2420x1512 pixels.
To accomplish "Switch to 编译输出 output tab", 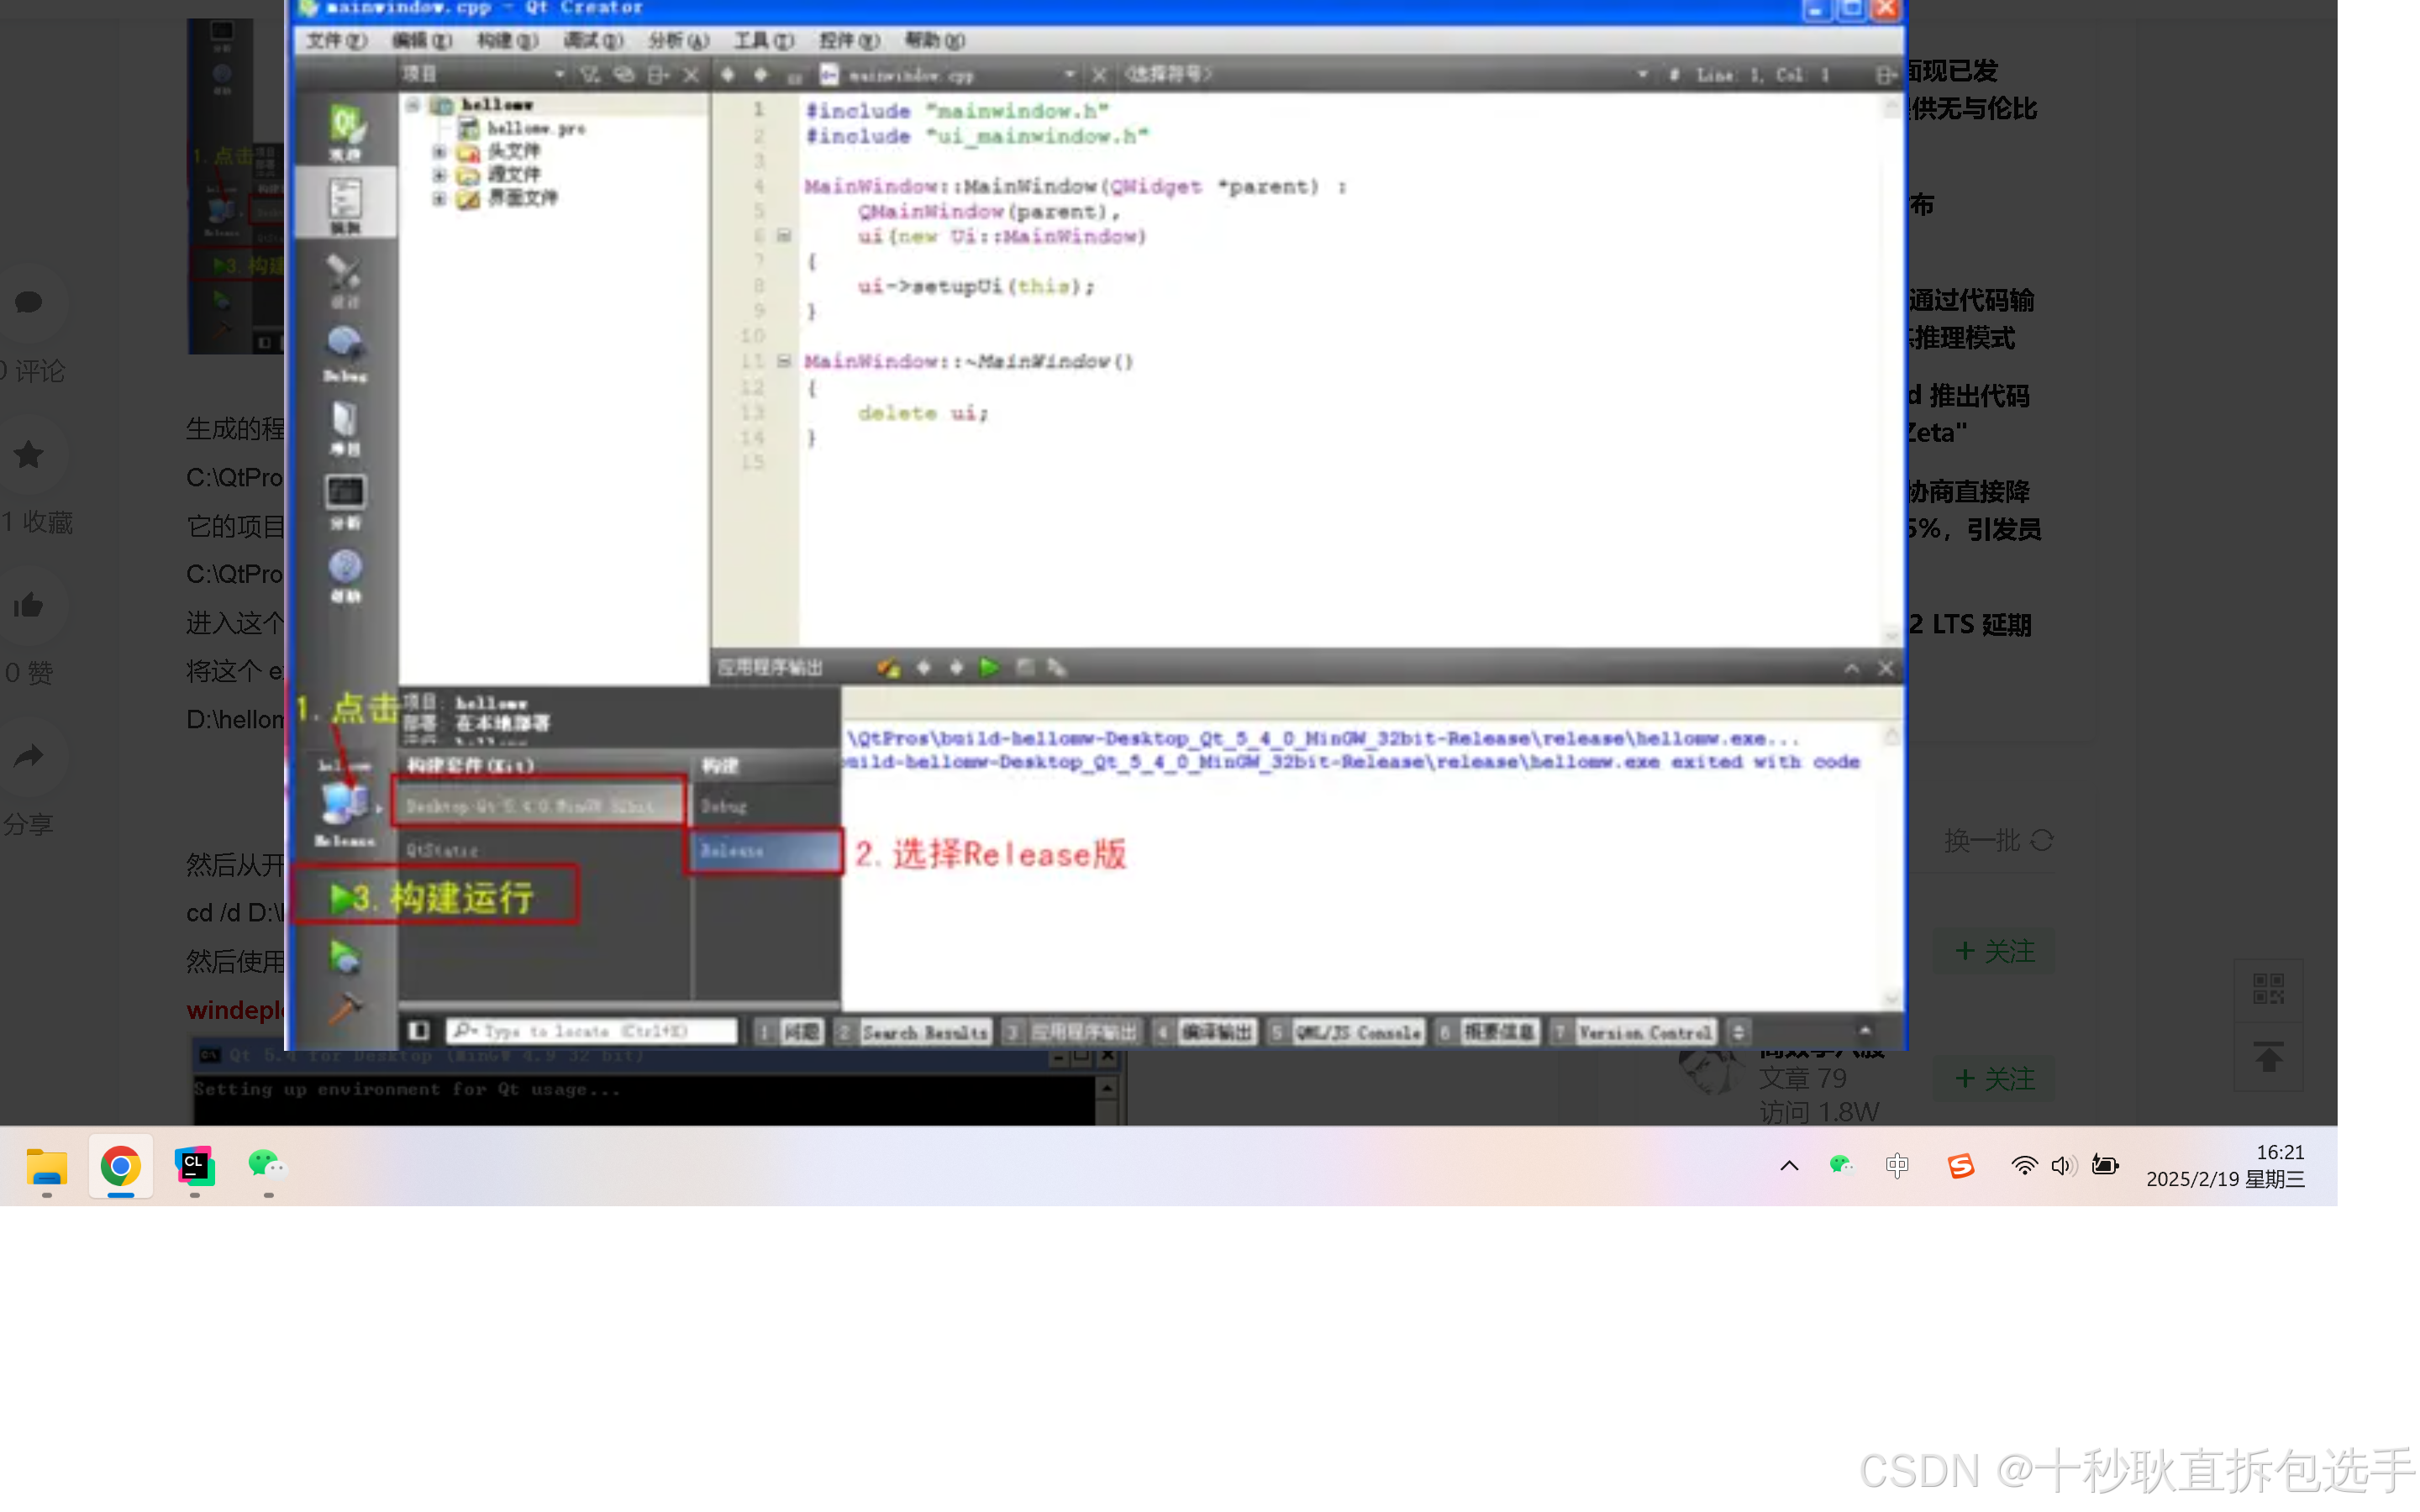I will (x=1206, y=1032).
